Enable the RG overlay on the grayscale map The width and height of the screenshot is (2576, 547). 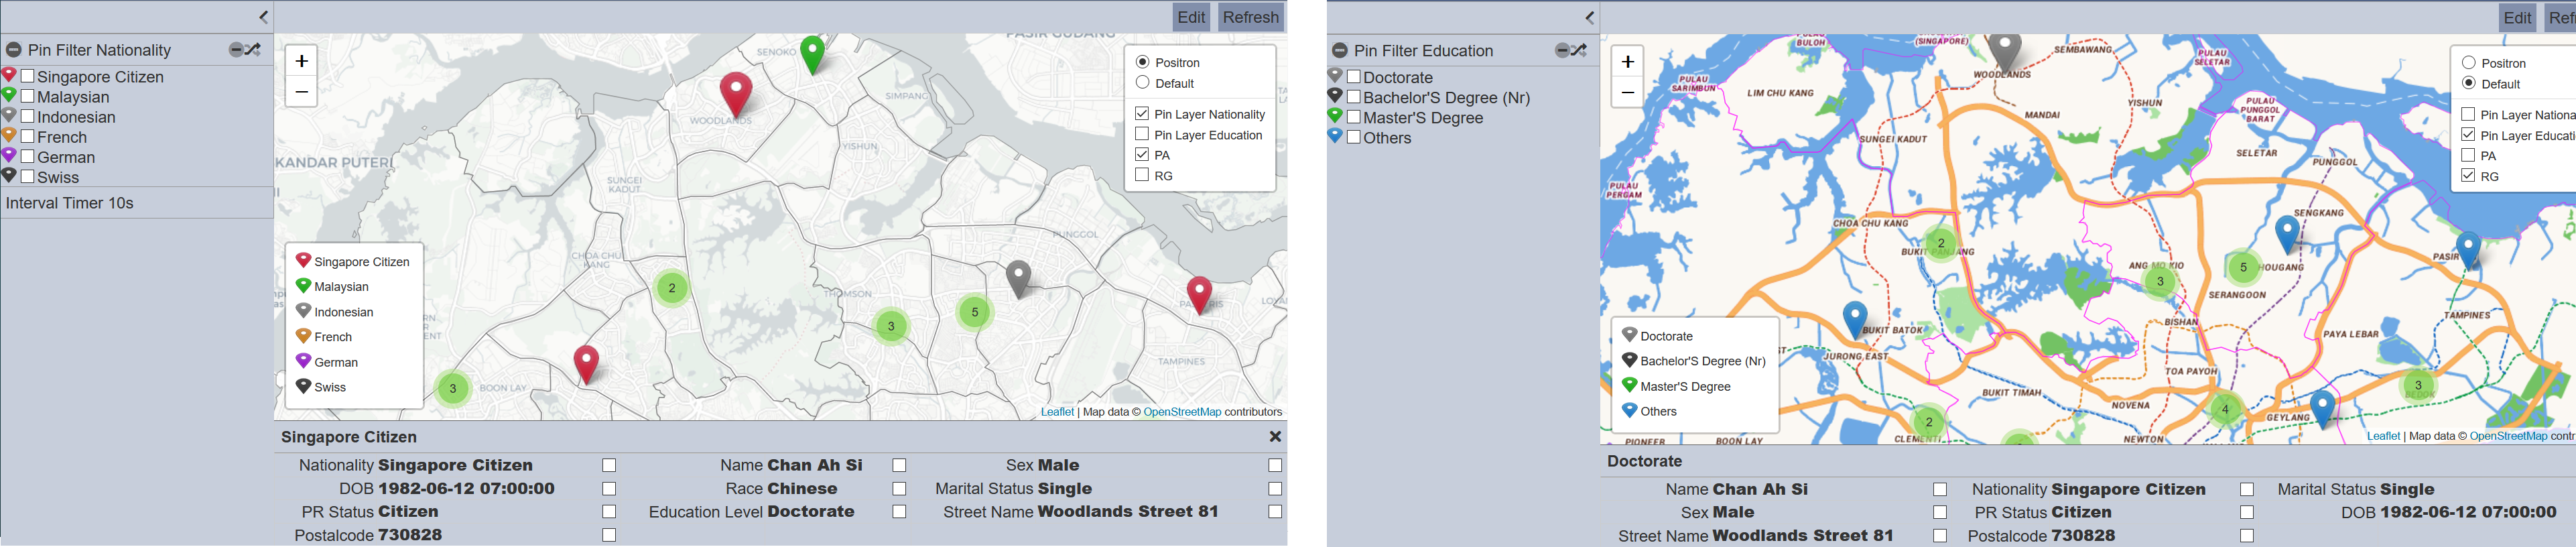point(1142,175)
